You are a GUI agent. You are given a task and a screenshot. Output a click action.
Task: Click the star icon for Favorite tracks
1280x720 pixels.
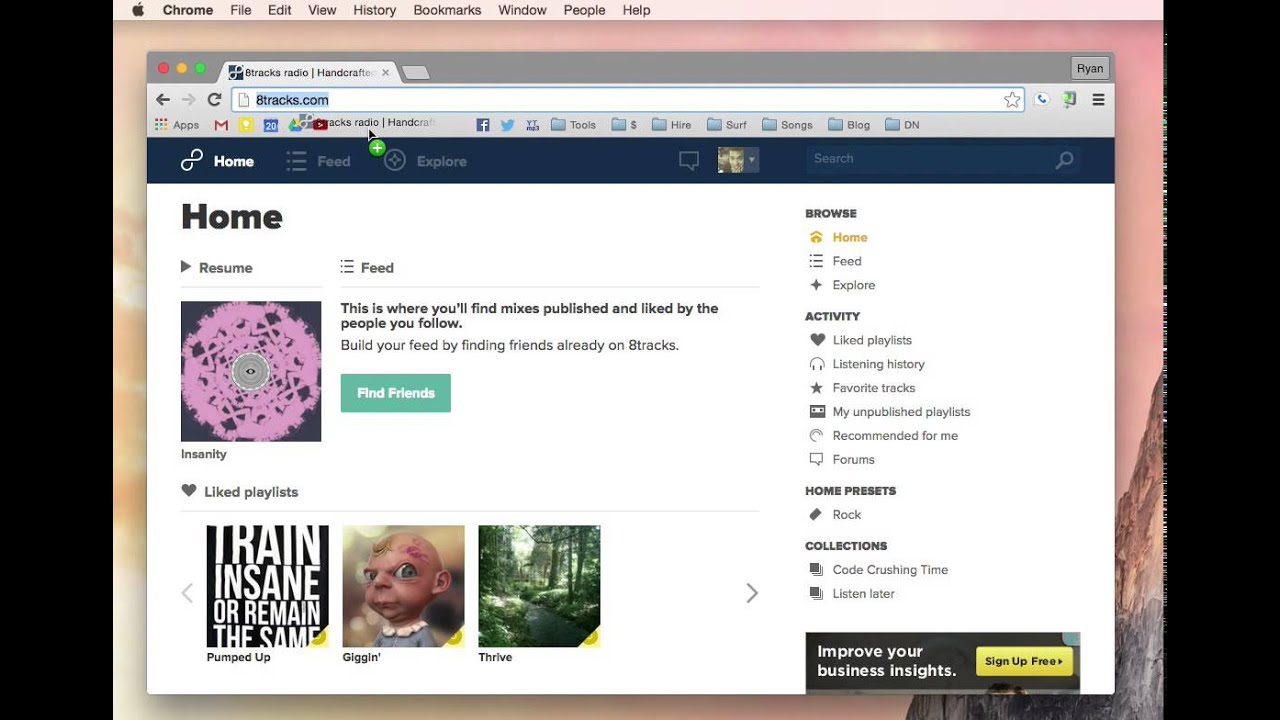click(x=817, y=388)
